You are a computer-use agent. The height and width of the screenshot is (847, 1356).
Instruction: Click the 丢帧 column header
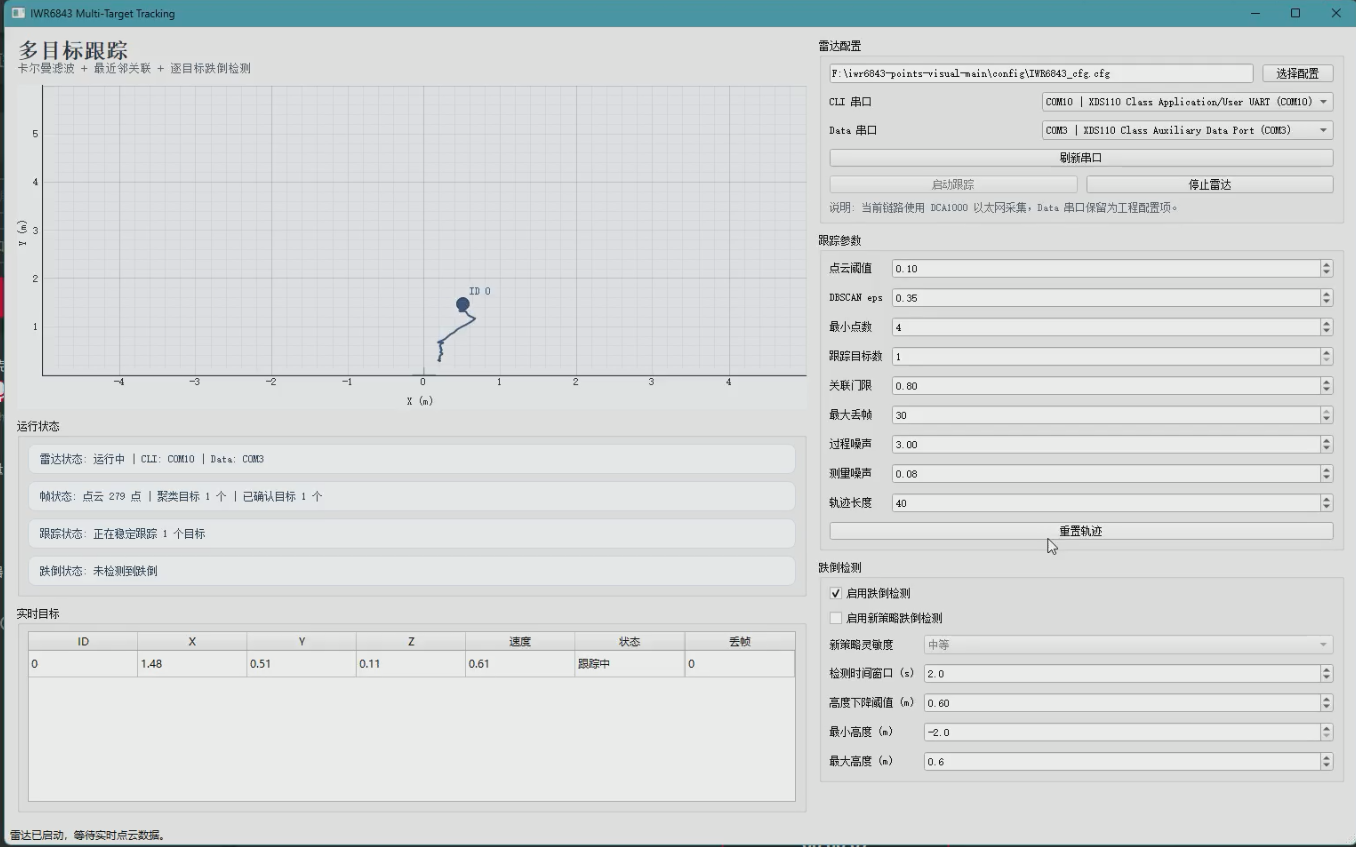(x=739, y=641)
